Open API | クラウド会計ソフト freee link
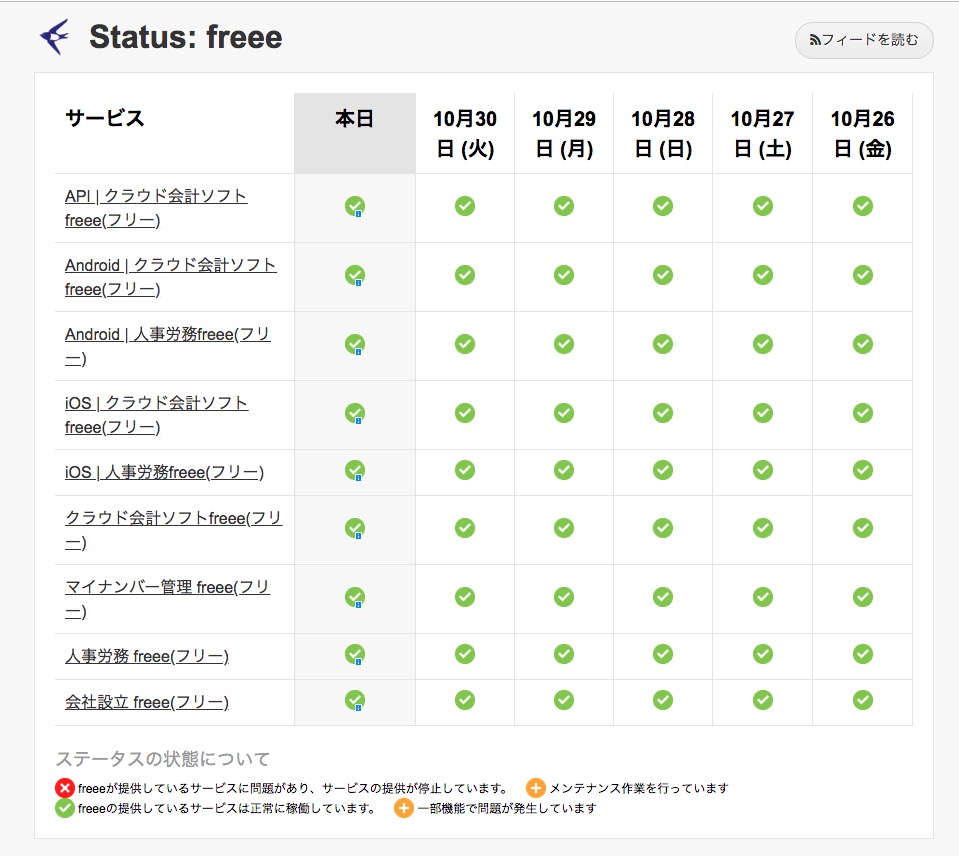 pos(156,208)
